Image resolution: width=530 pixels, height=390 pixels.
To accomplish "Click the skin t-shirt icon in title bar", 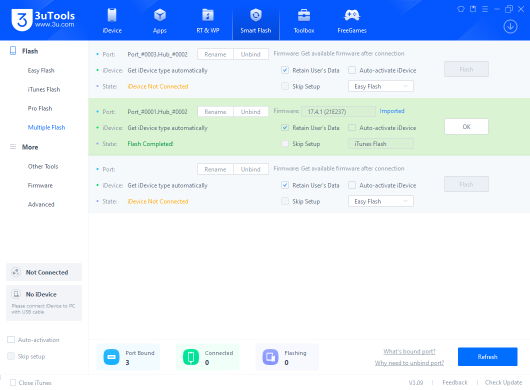I will [461, 9].
